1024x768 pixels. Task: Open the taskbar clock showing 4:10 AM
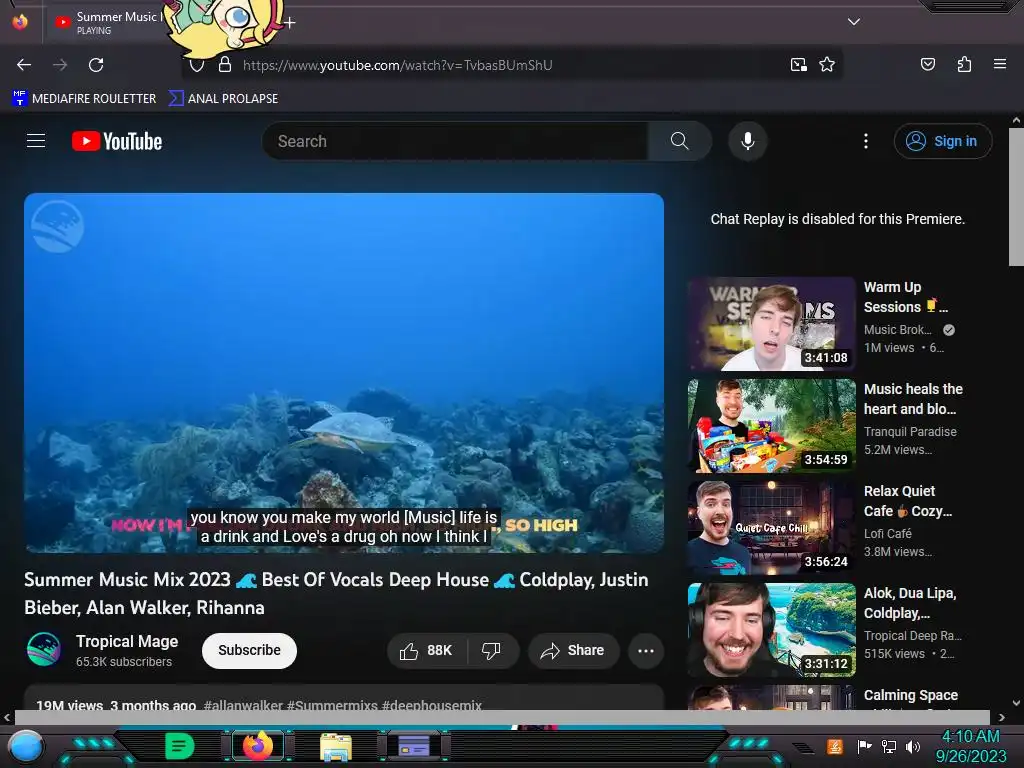[x=970, y=746]
